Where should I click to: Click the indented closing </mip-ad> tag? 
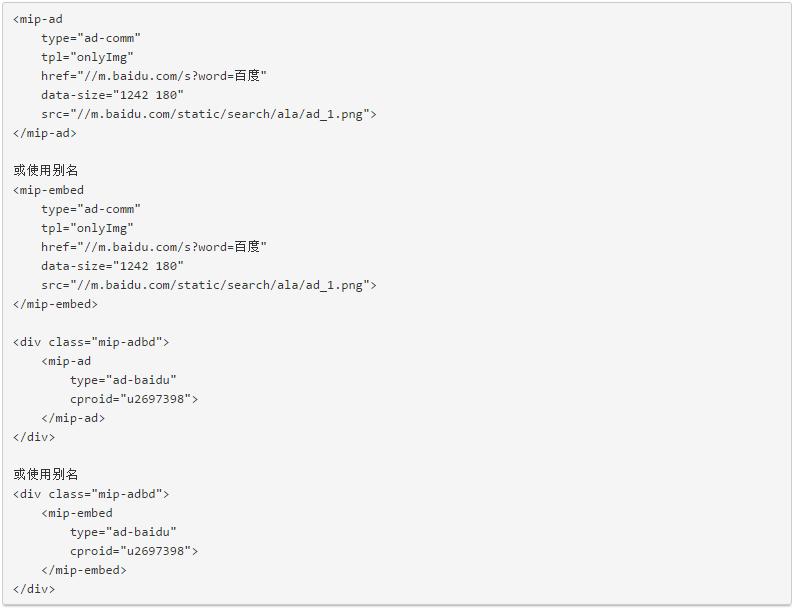(x=73, y=418)
